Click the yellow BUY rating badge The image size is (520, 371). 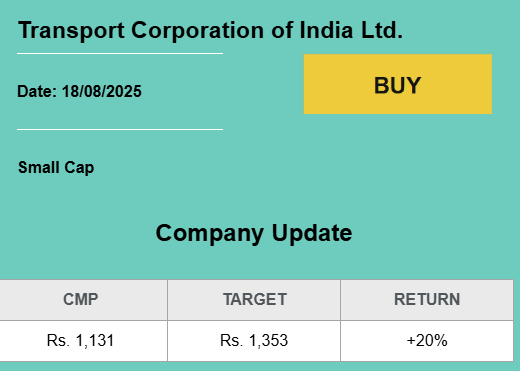click(x=398, y=84)
